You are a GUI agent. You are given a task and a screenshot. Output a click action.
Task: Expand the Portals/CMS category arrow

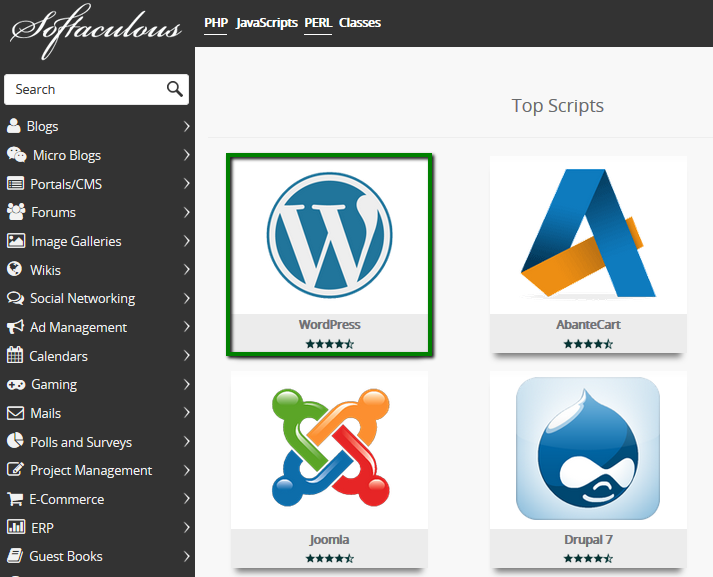pos(186,184)
